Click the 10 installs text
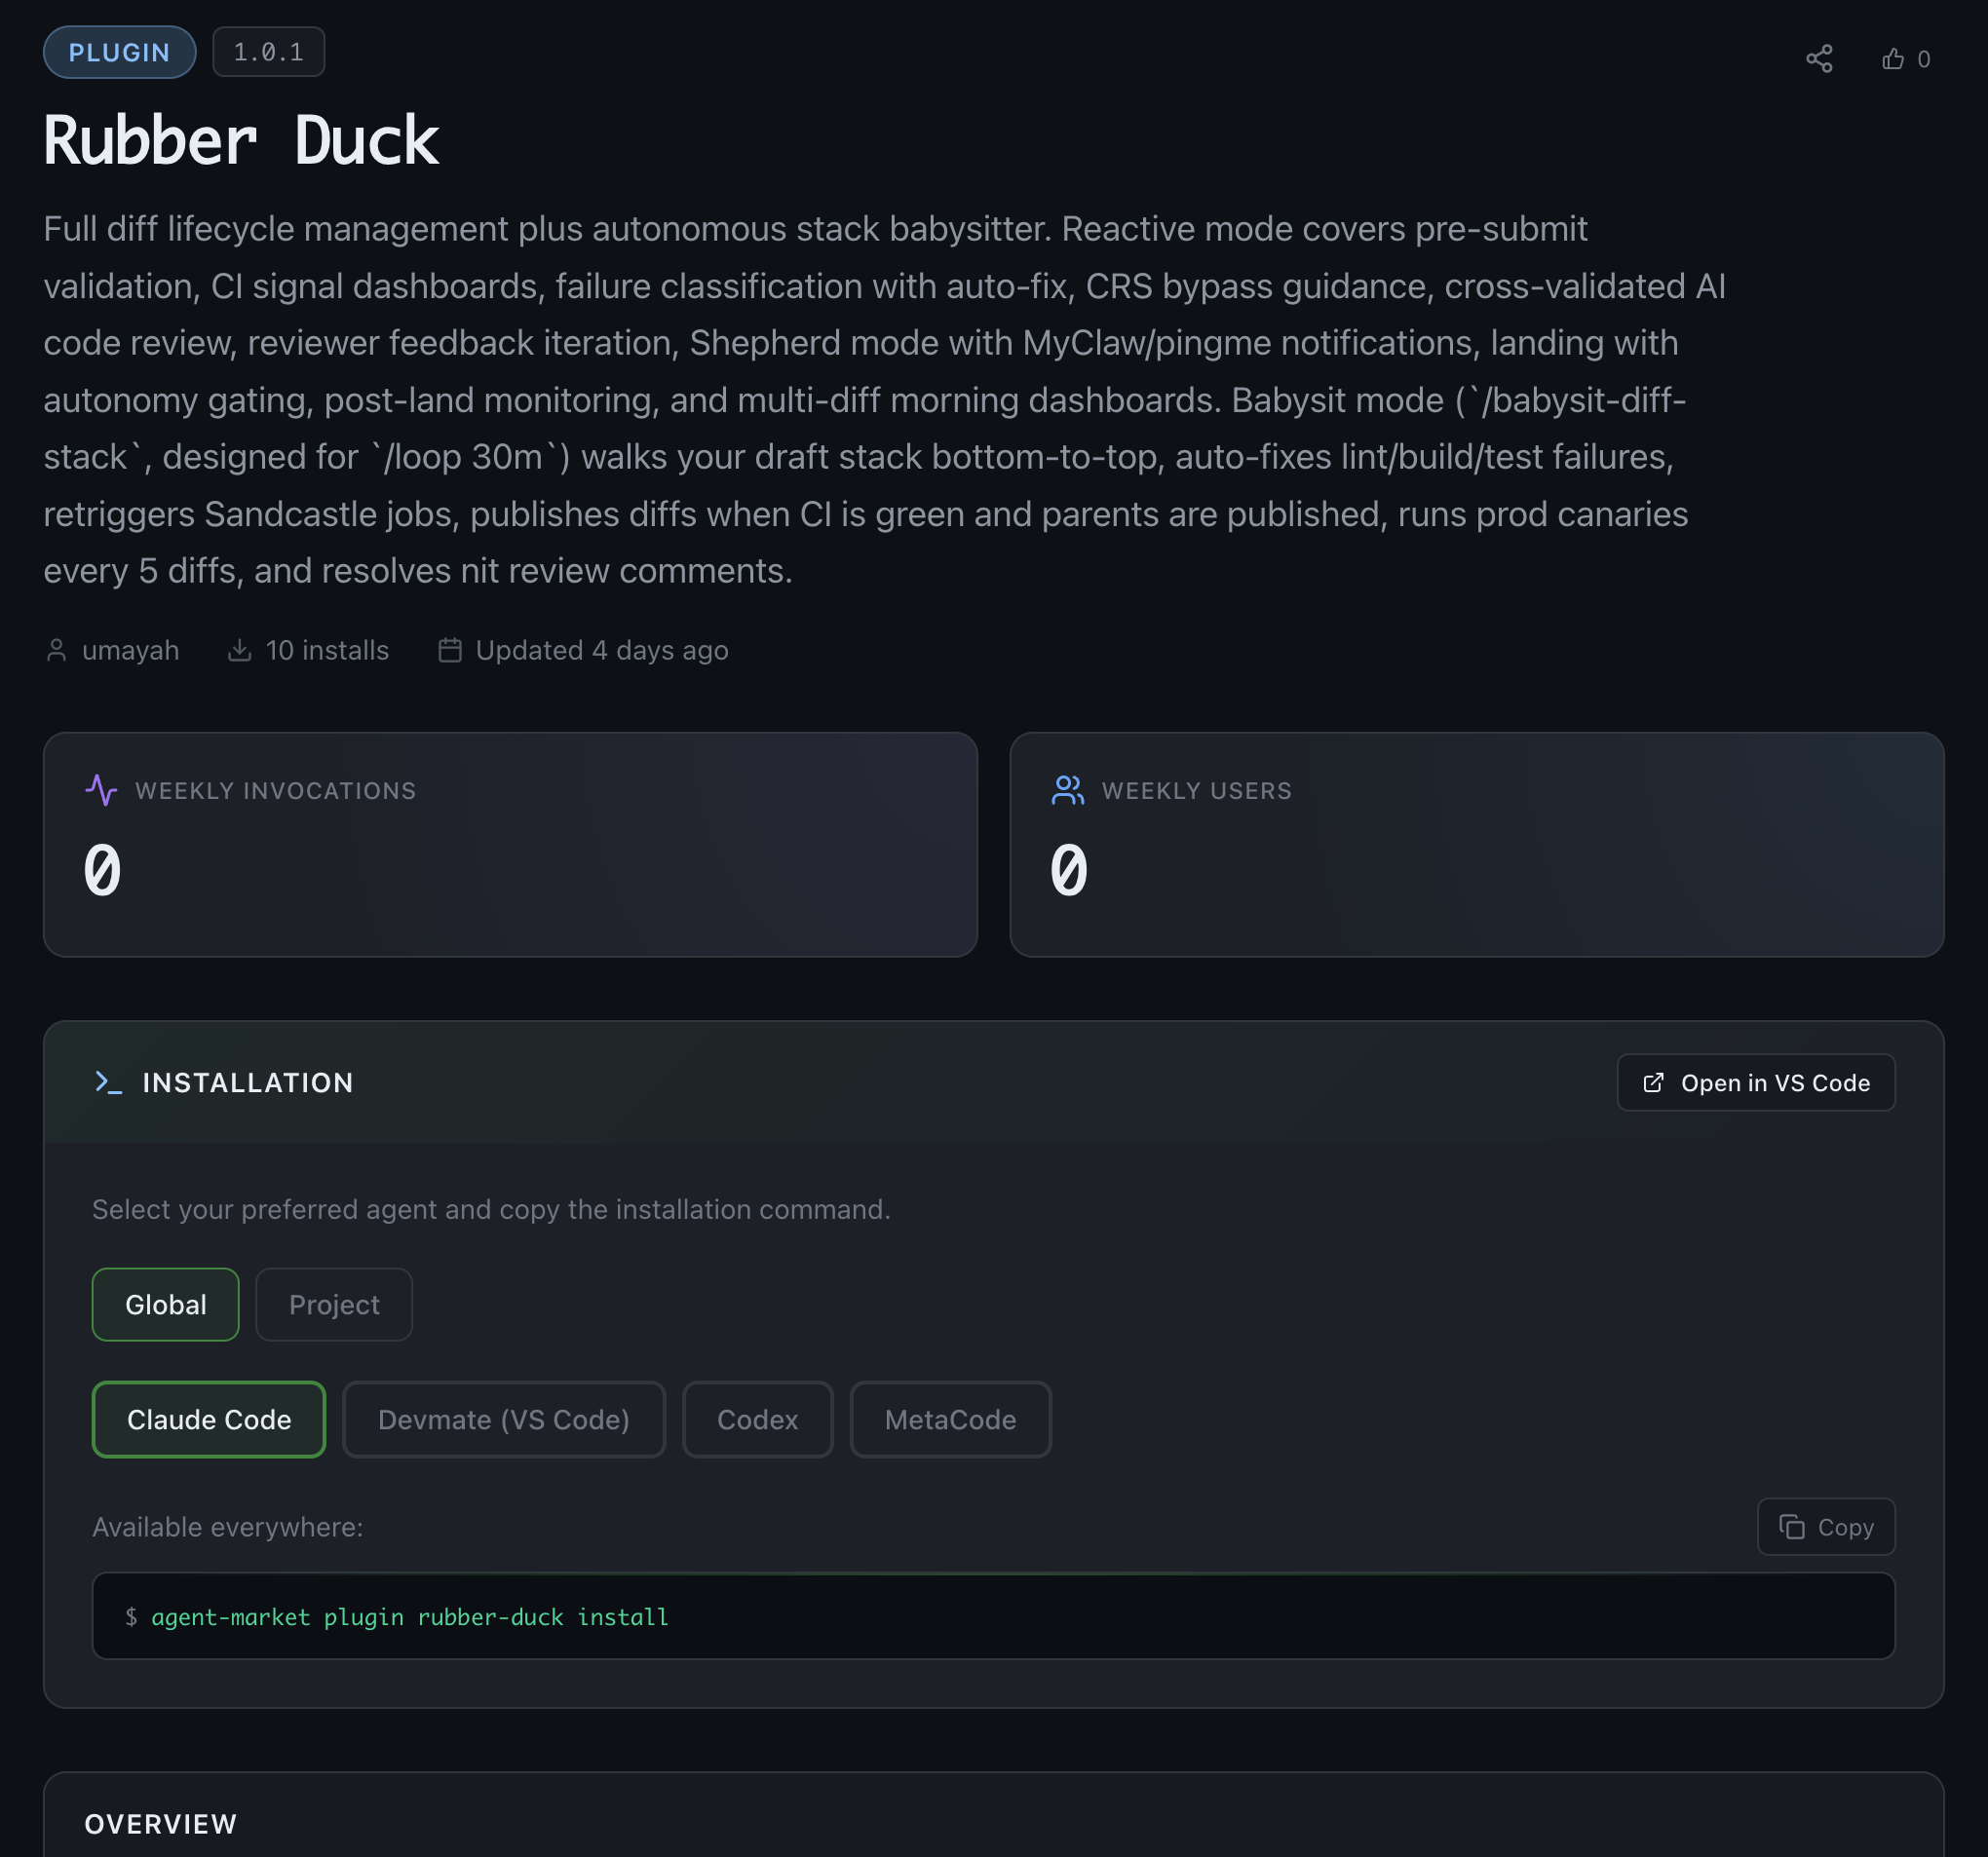1988x1857 pixels. tap(327, 650)
